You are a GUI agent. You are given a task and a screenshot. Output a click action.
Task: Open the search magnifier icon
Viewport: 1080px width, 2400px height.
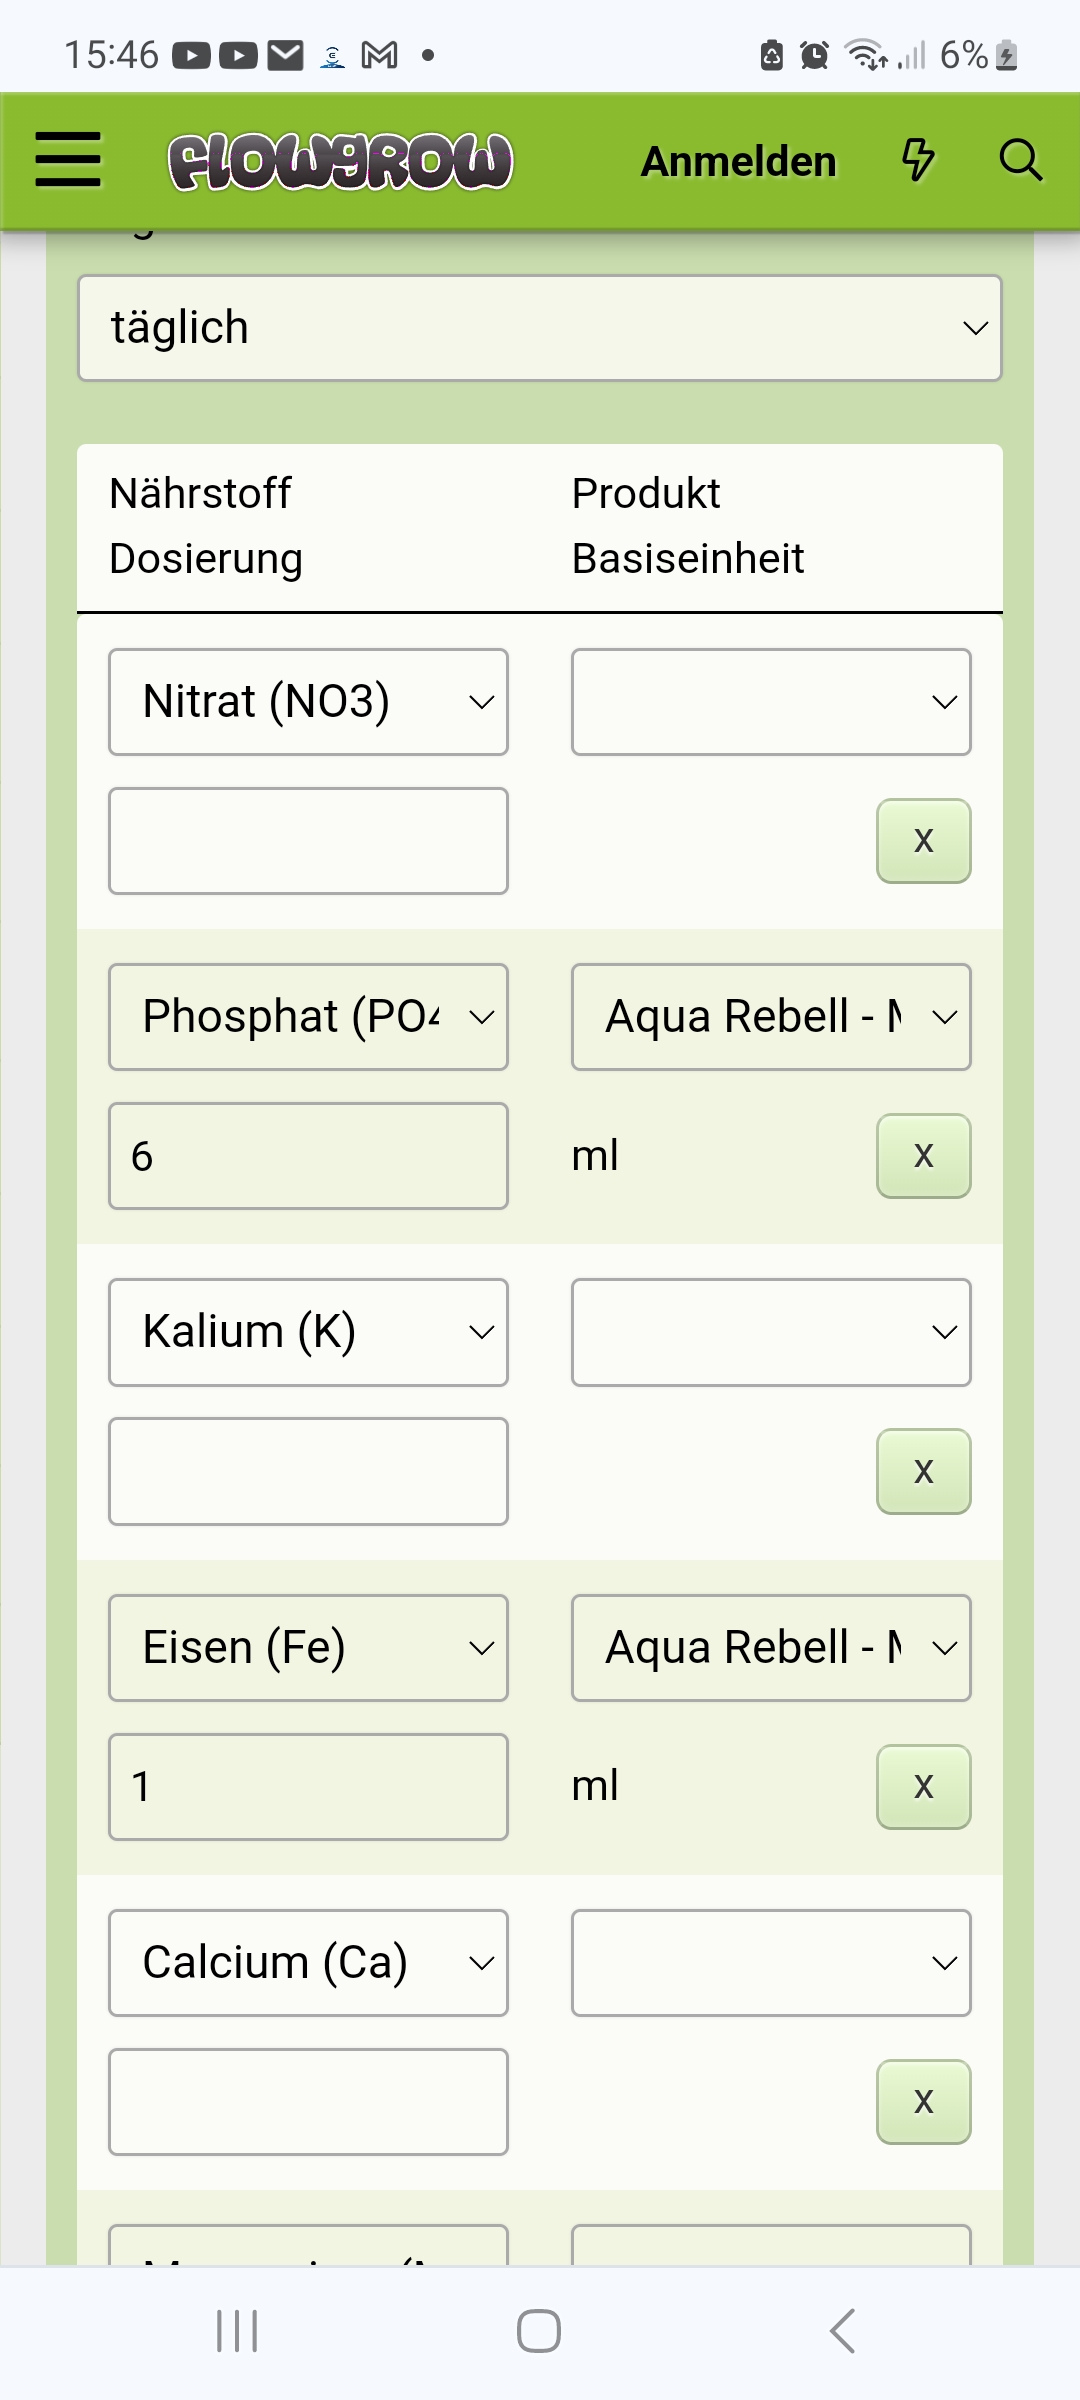(1020, 160)
